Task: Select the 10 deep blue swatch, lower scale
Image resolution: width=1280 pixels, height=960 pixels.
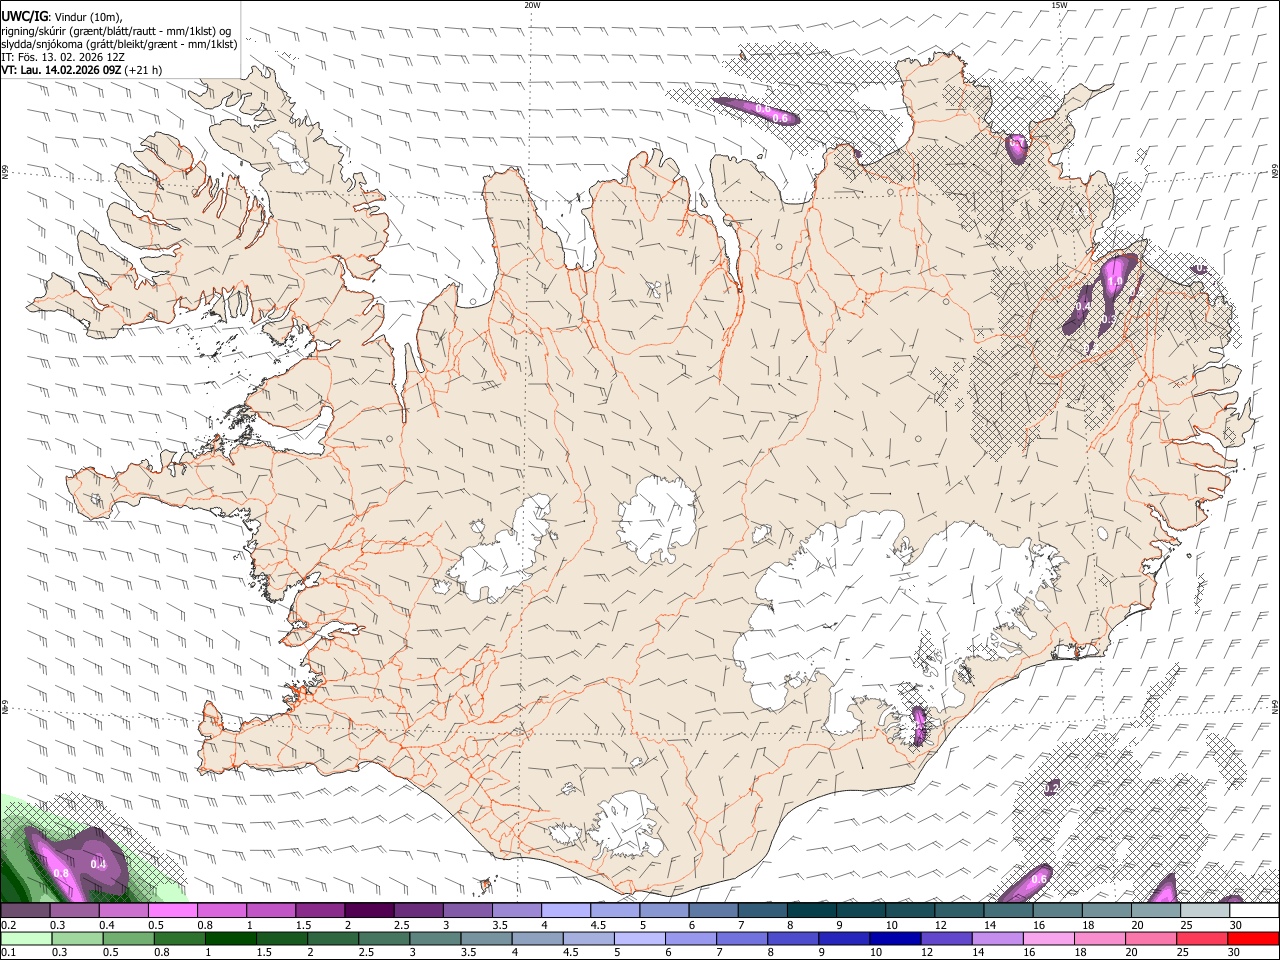Action: (893, 939)
